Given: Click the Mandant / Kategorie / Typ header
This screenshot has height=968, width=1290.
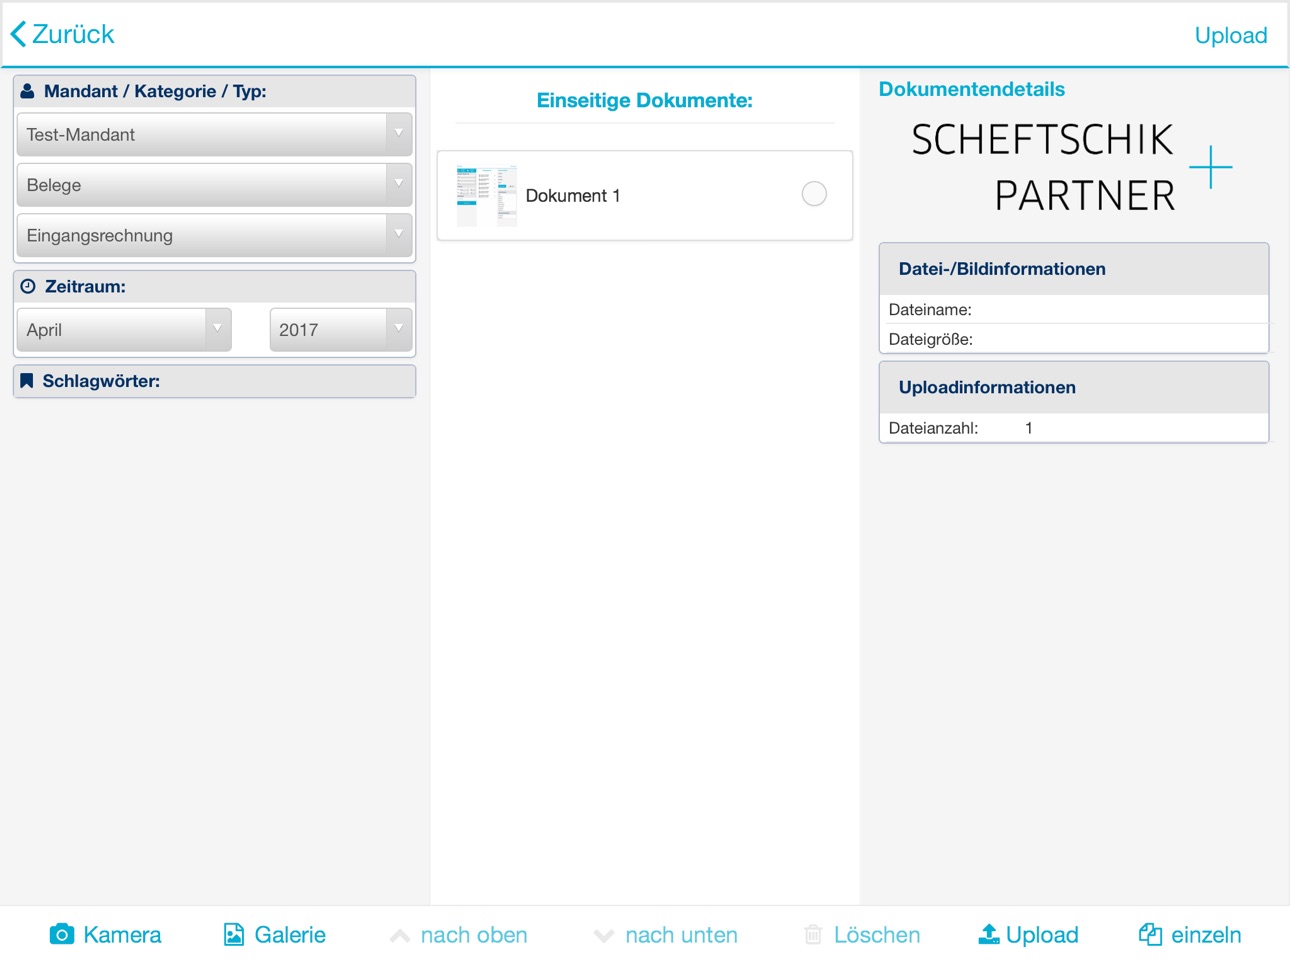Looking at the screenshot, I should 214,91.
